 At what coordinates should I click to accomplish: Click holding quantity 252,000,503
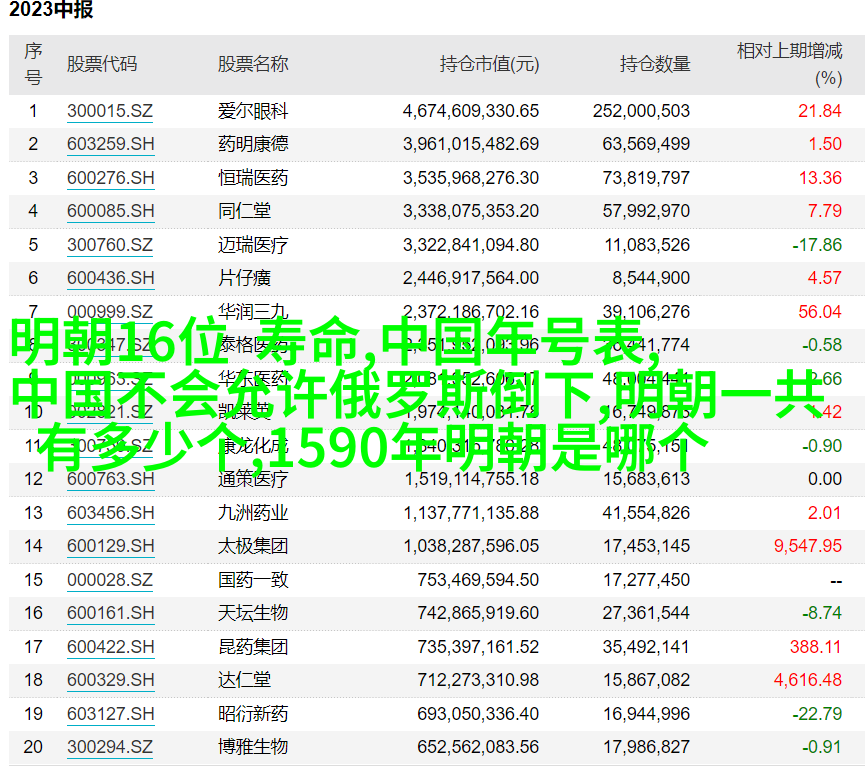point(642,111)
